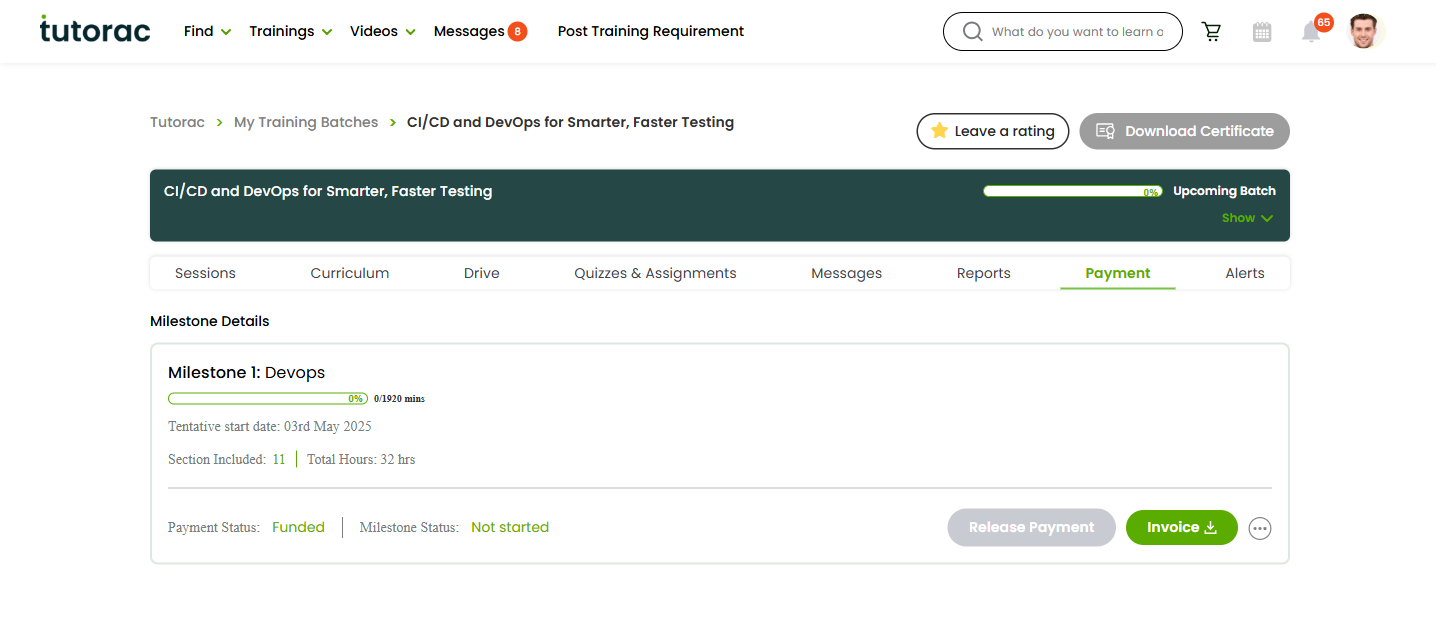The width and height of the screenshot is (1436, 644).
Task: Open the calendar icon in header
Action: 1262,32
